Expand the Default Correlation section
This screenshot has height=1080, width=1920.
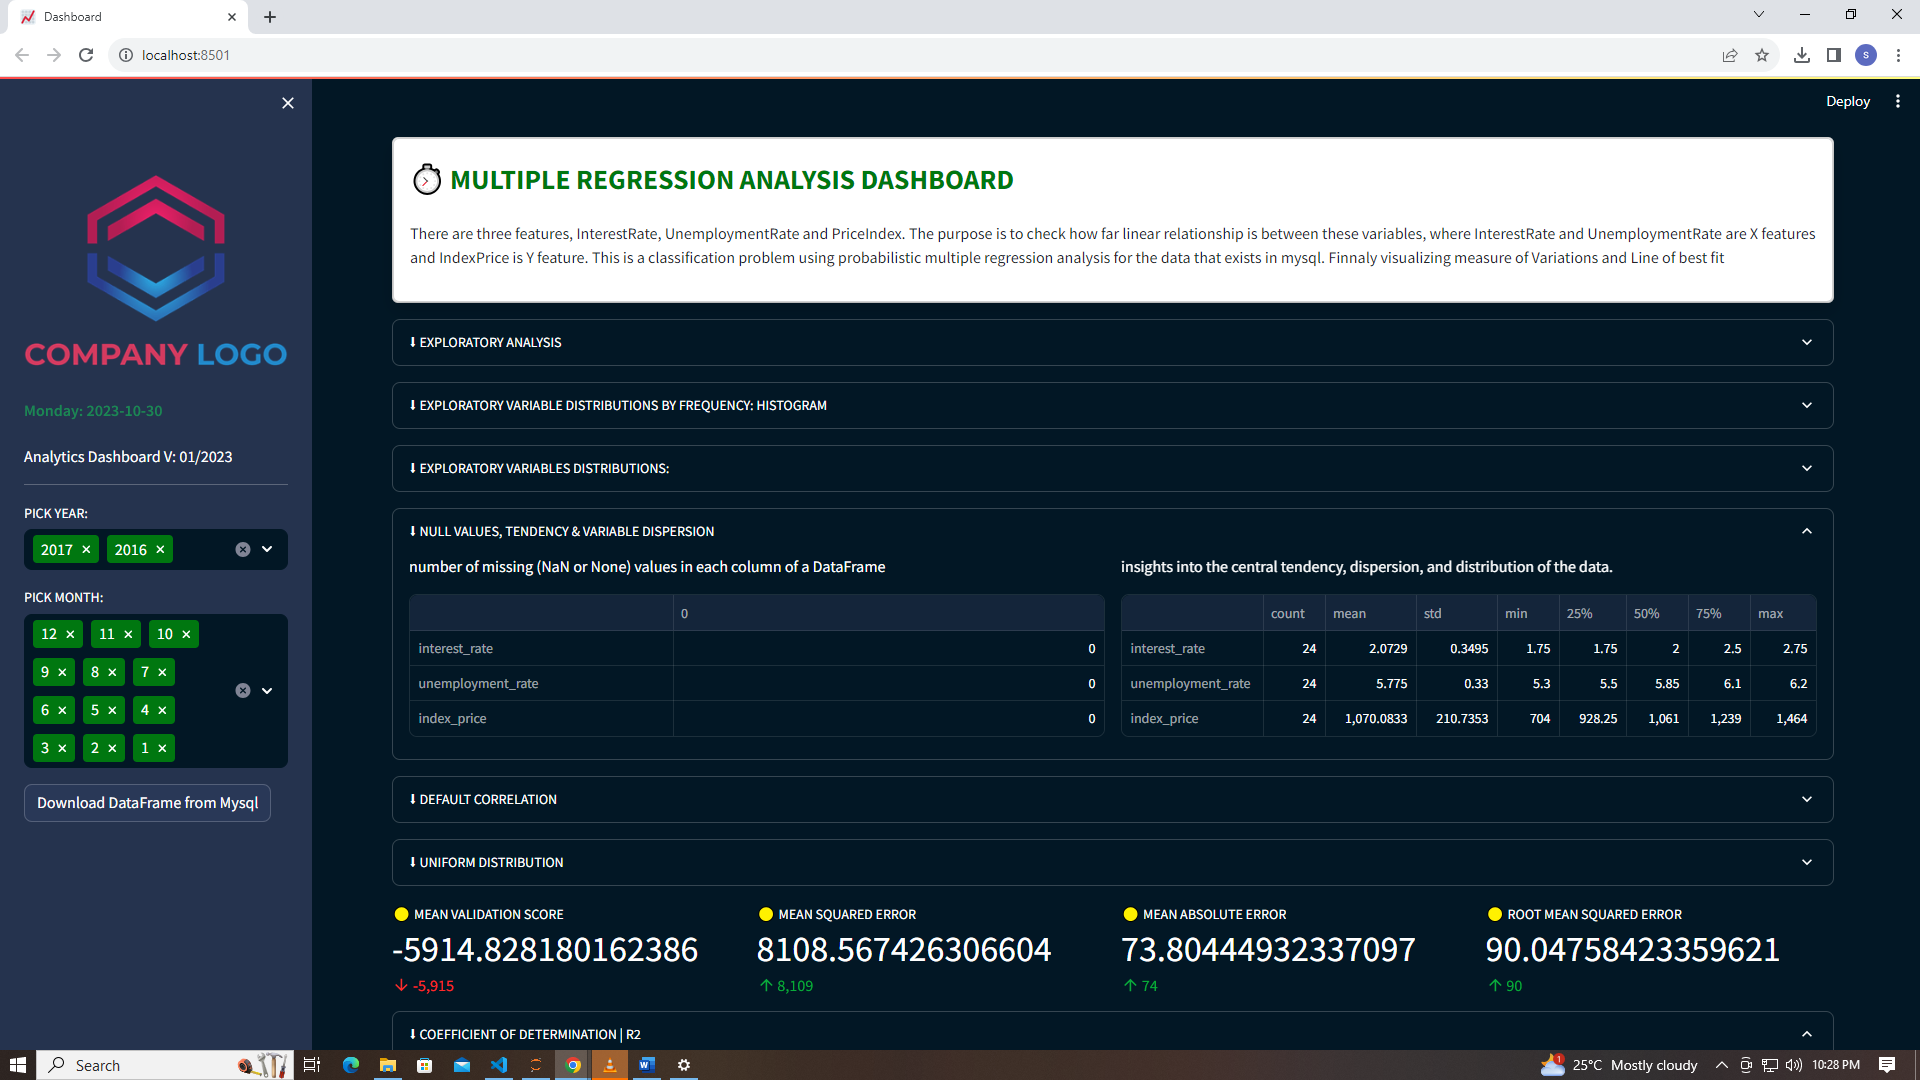[1112, 799]
